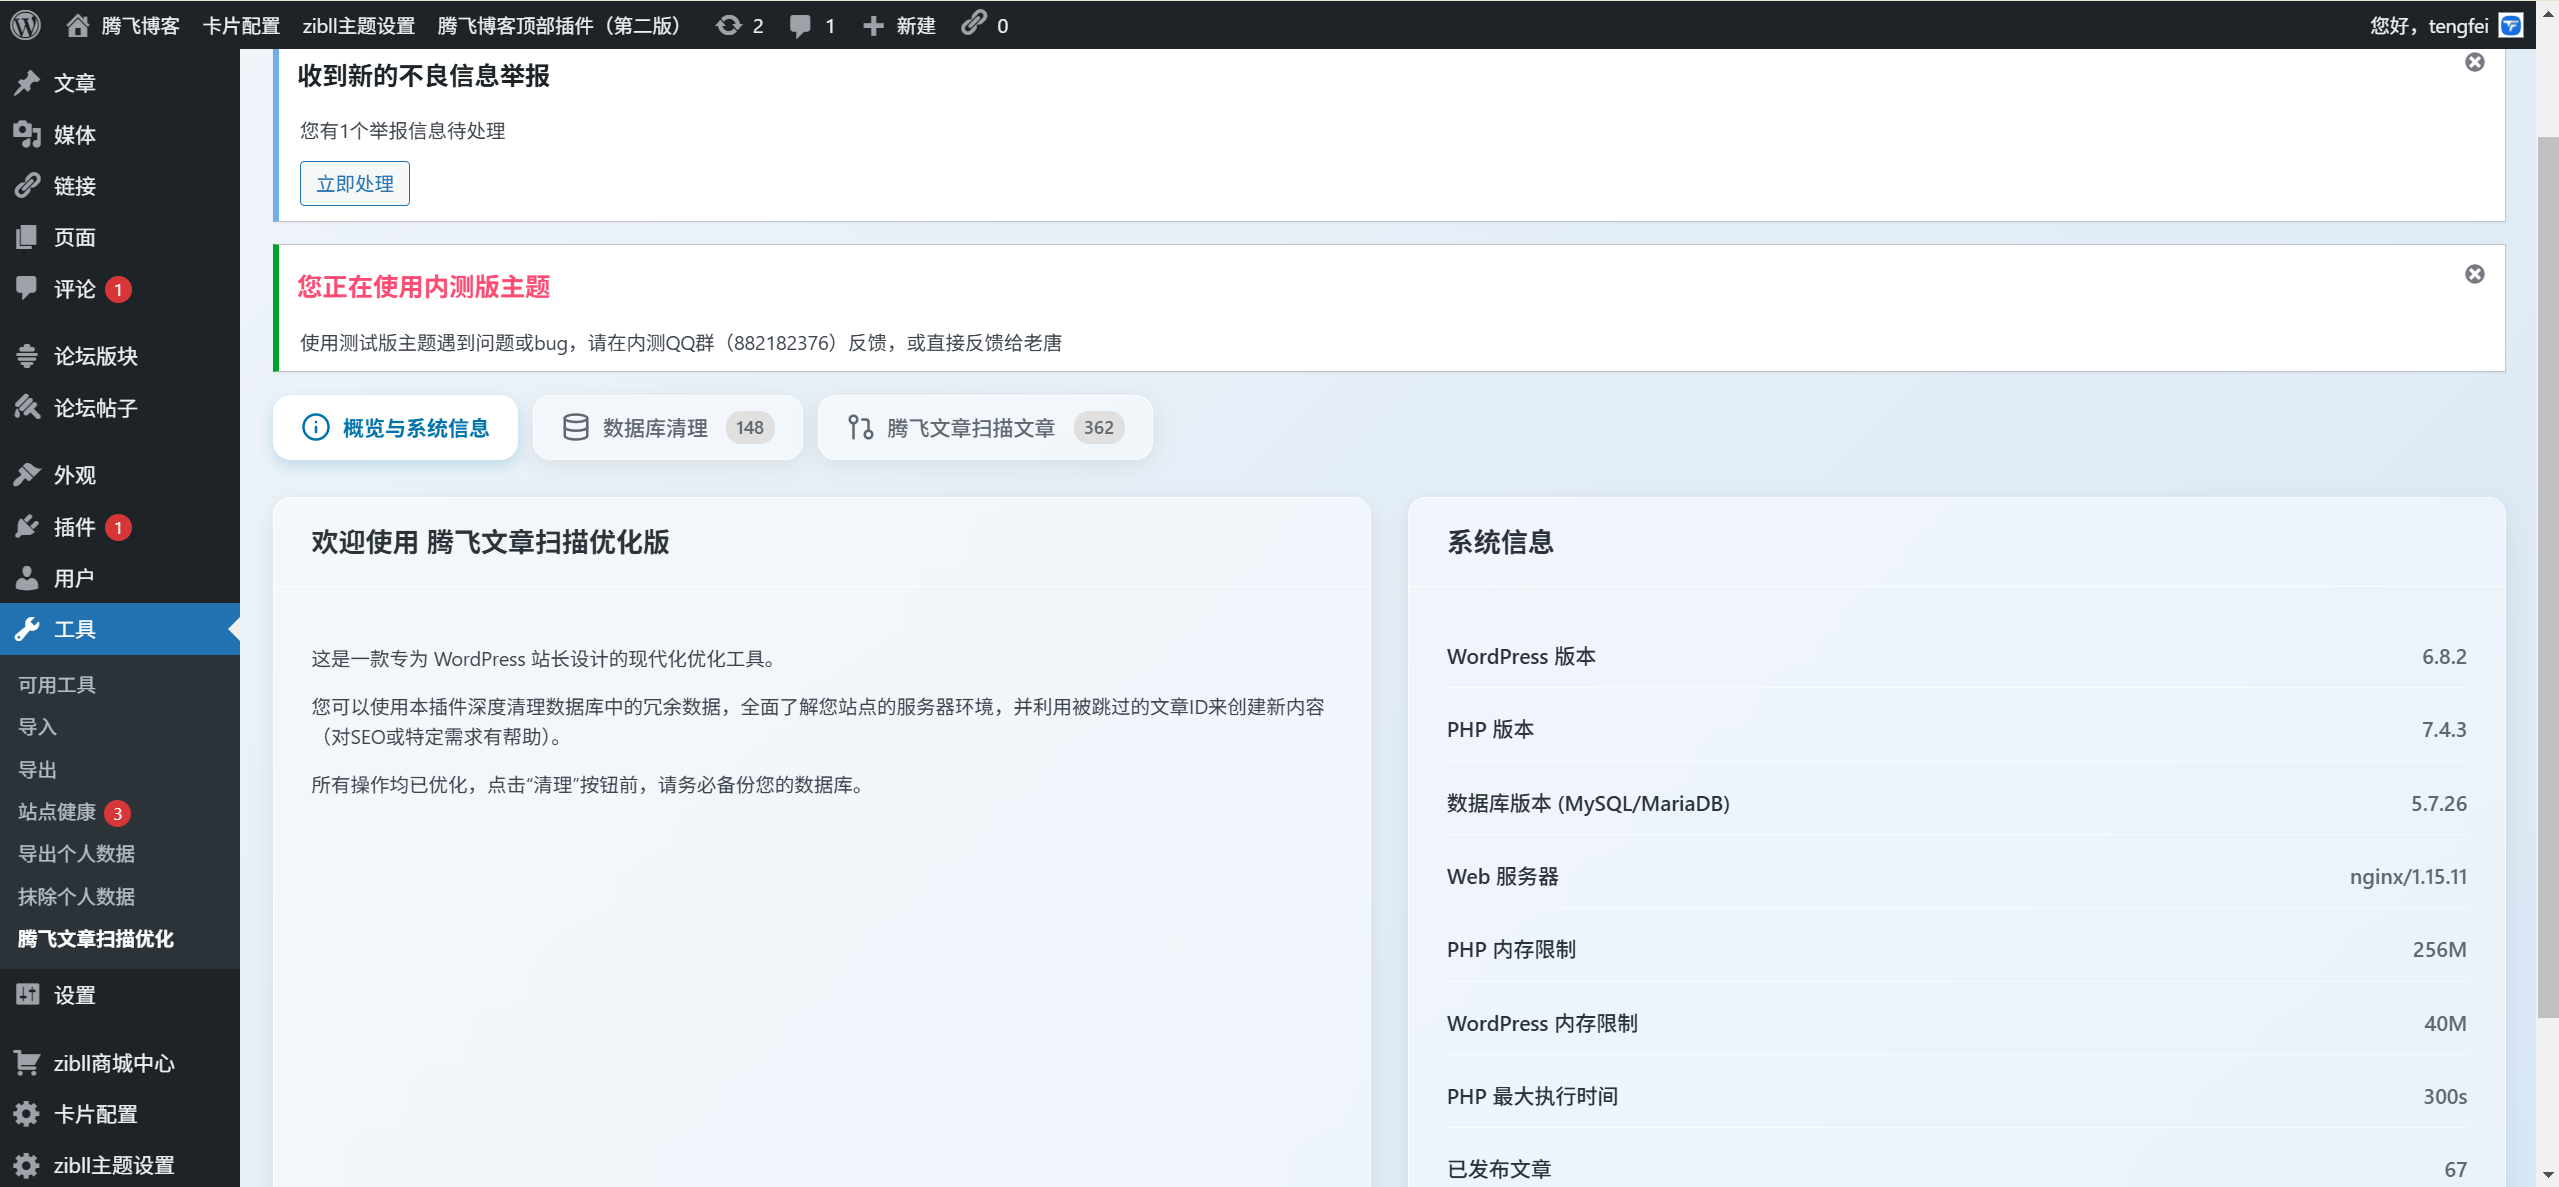Viewport: 2559px width, 1187px height.
Task: Open the comments bubble icon in admin bar
Action: pos(805,25)
